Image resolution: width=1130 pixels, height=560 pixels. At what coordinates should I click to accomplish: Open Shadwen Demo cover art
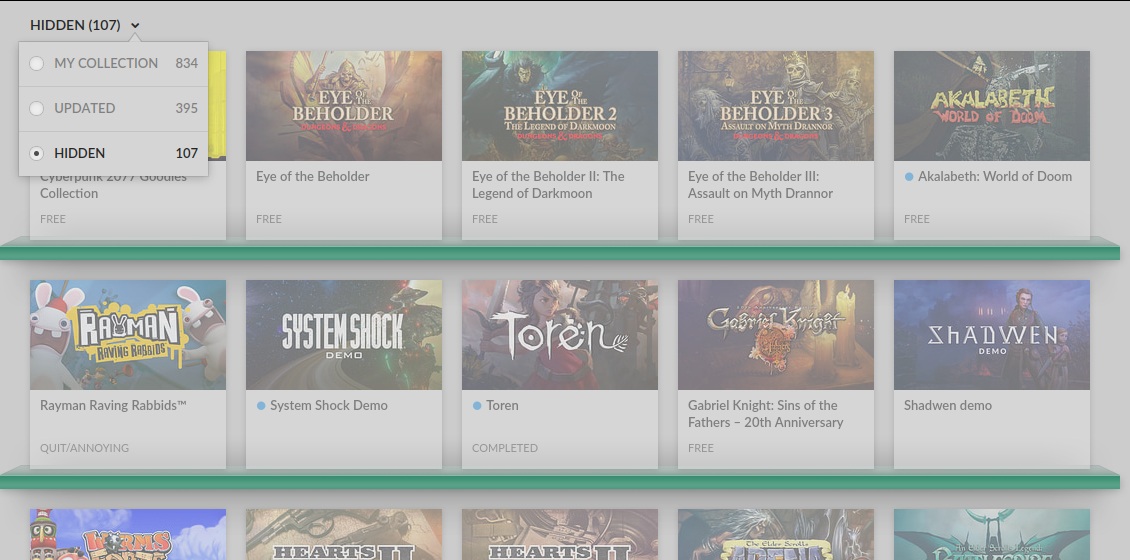(x=992, y=335)
